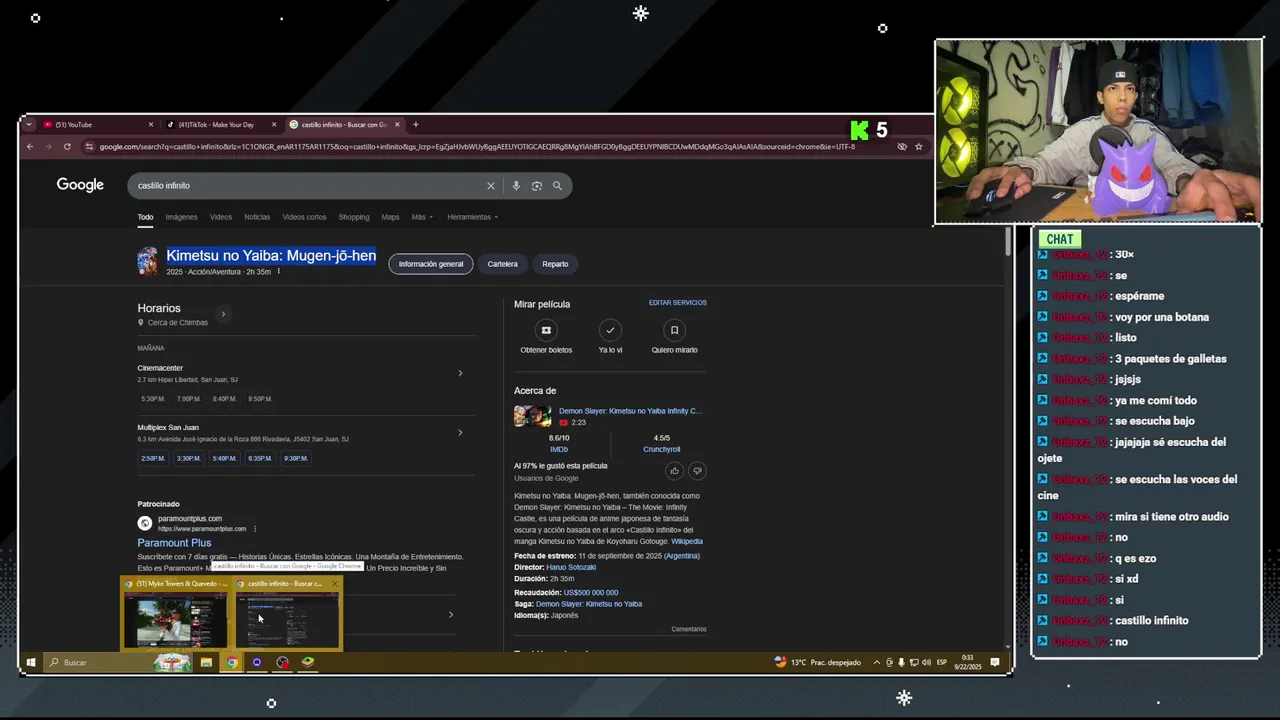The width and height of the screenshot is (1280, 720).
Task: Open the Noticias results tab
Action: point(257,217)
